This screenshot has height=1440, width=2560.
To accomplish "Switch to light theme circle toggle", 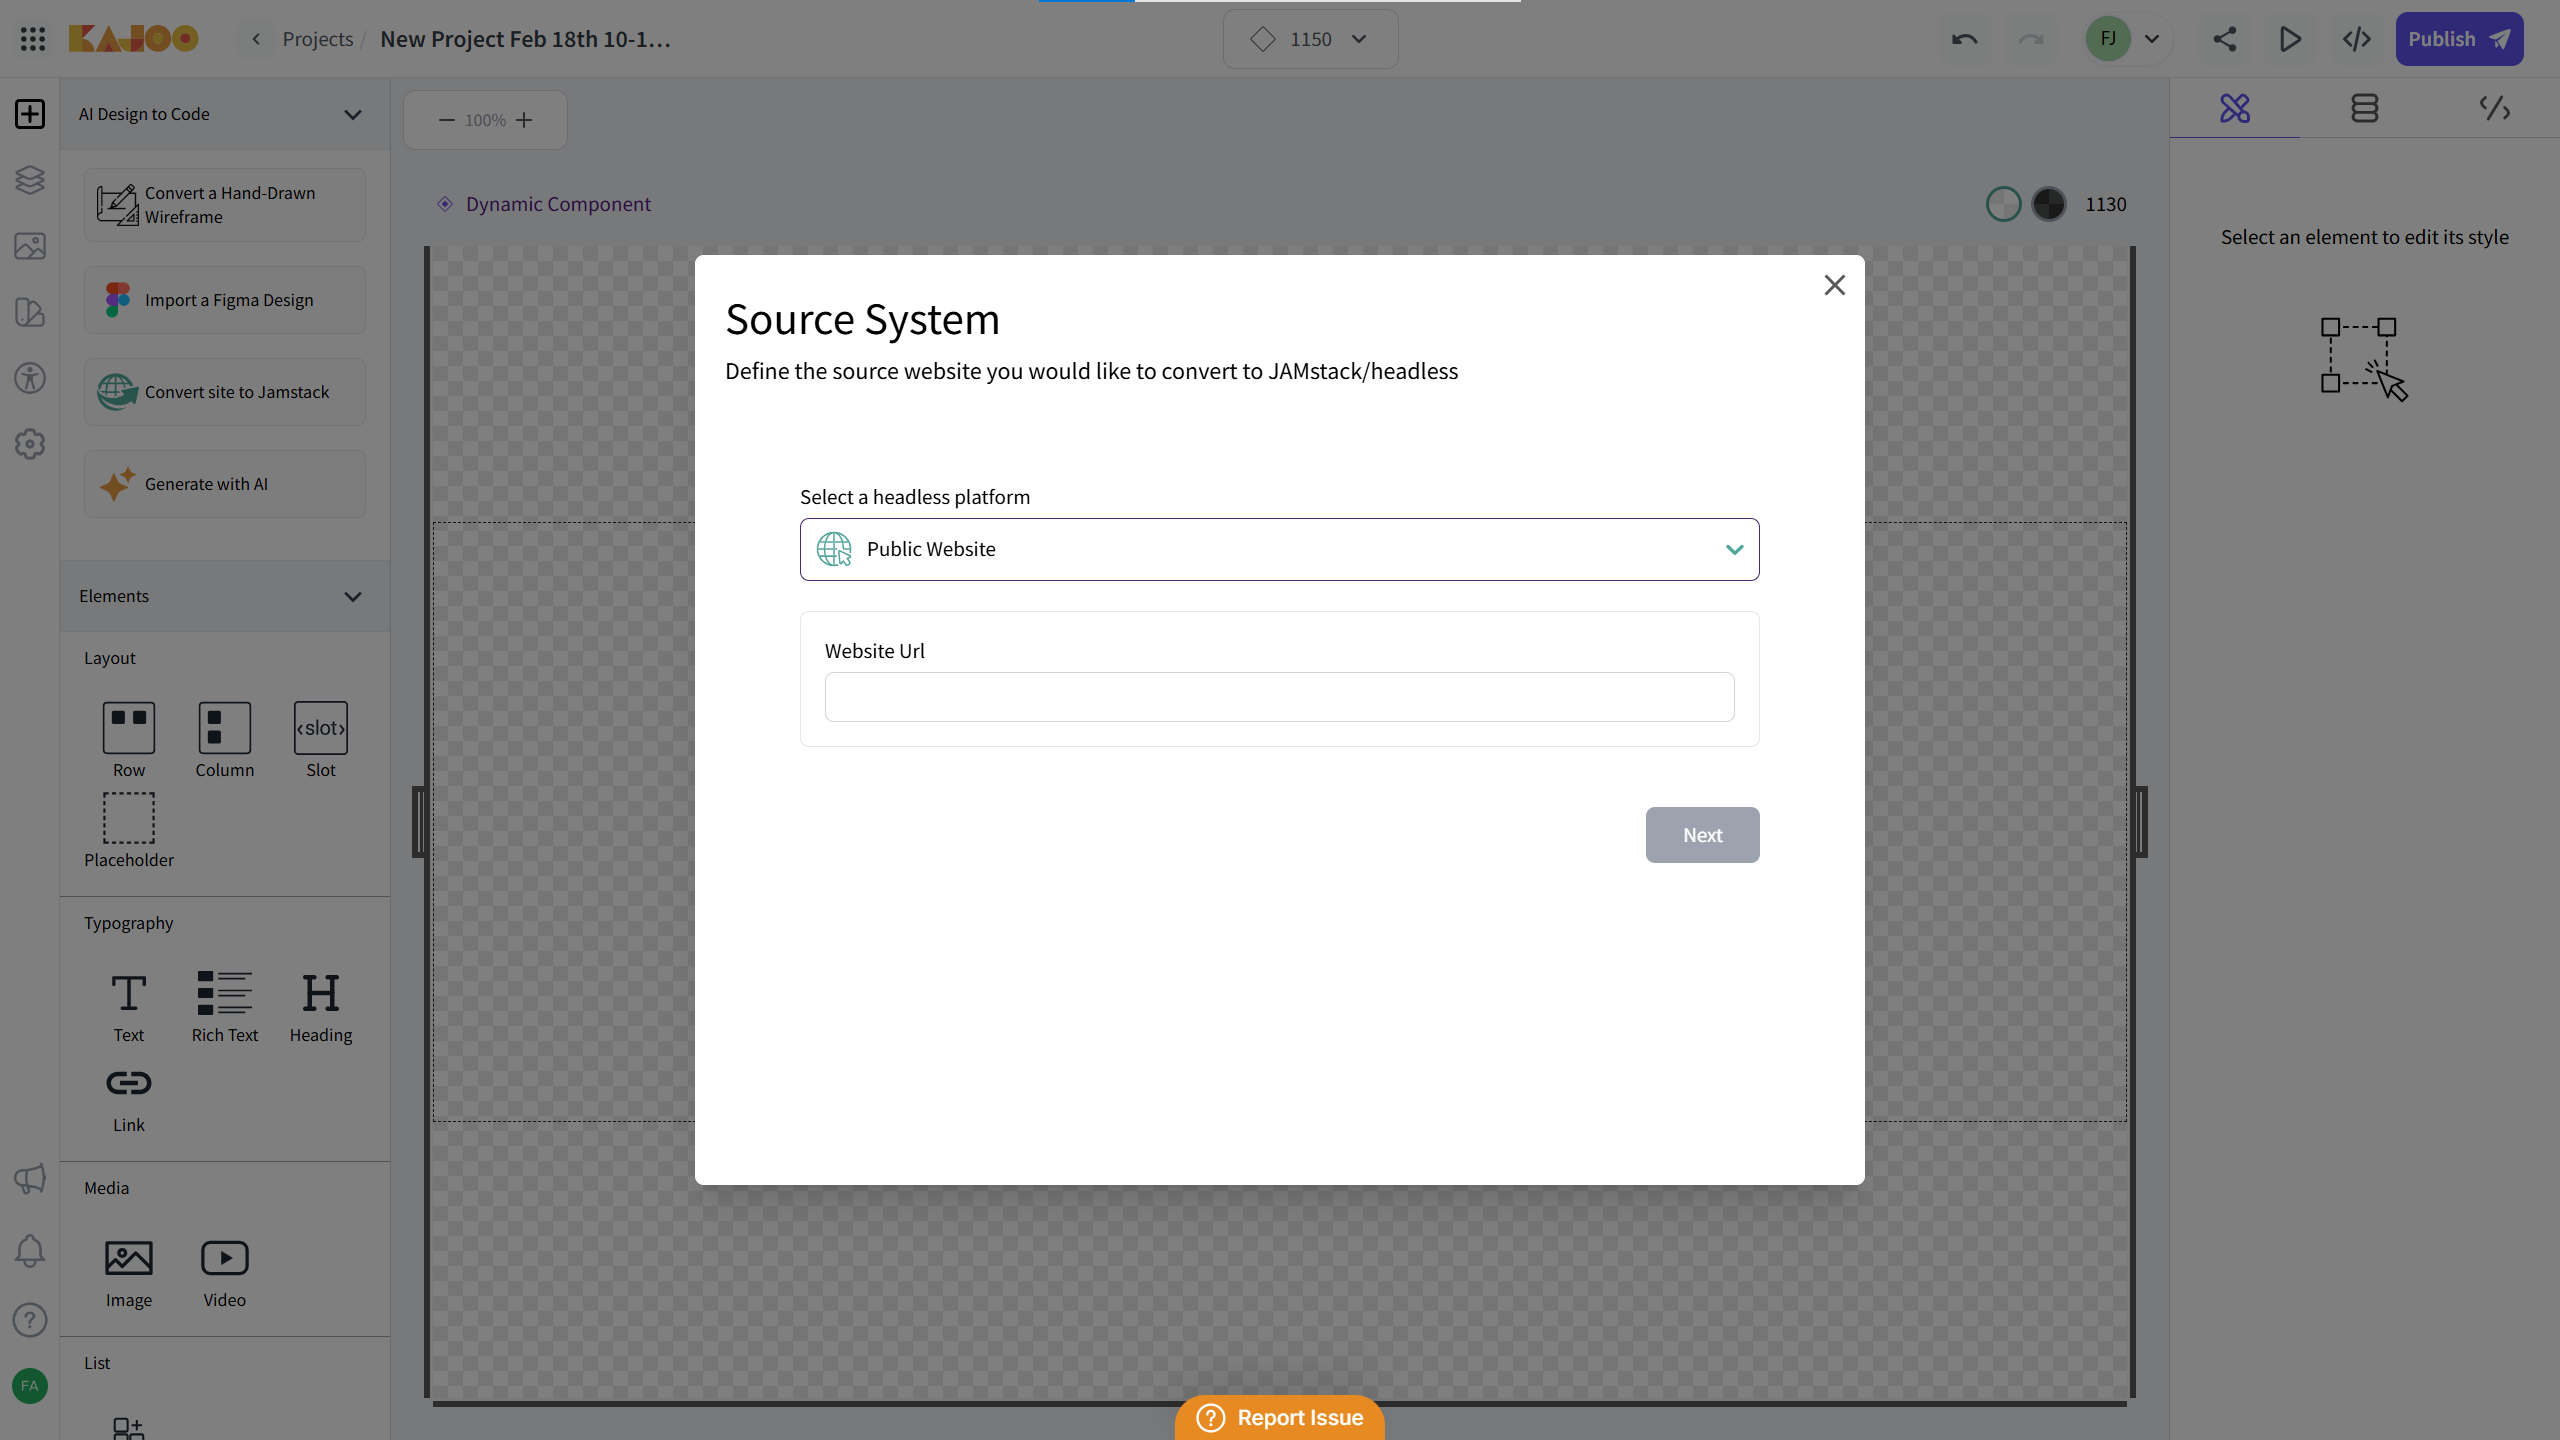I will (2003, 204).
